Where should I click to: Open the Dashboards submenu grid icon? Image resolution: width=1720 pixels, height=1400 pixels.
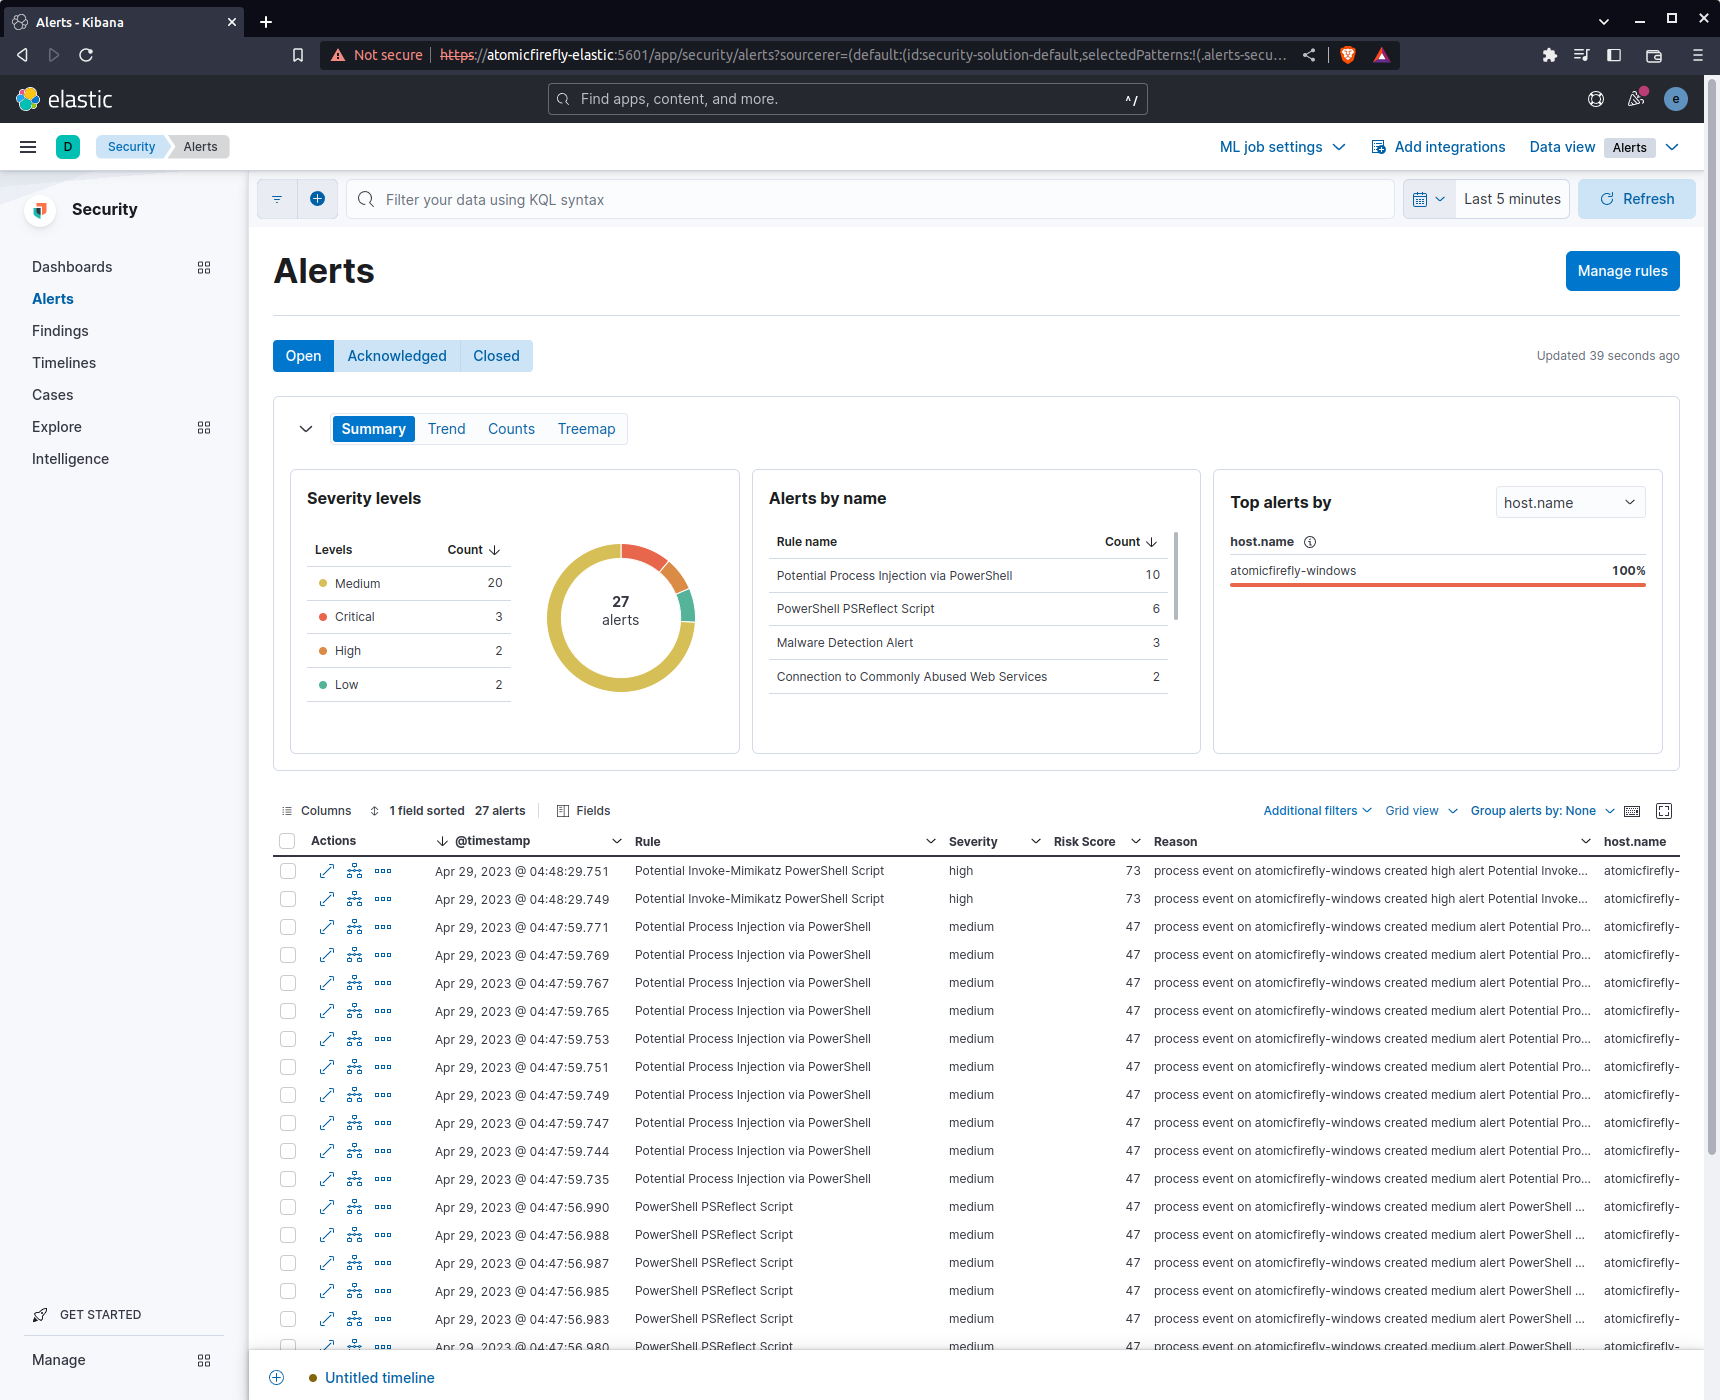pos(204,267)
